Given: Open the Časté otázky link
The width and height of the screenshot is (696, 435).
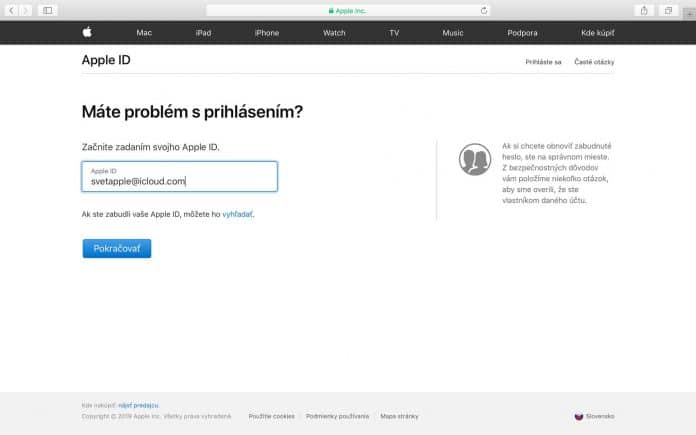Looking at the screenshot, I should point(594,62).
